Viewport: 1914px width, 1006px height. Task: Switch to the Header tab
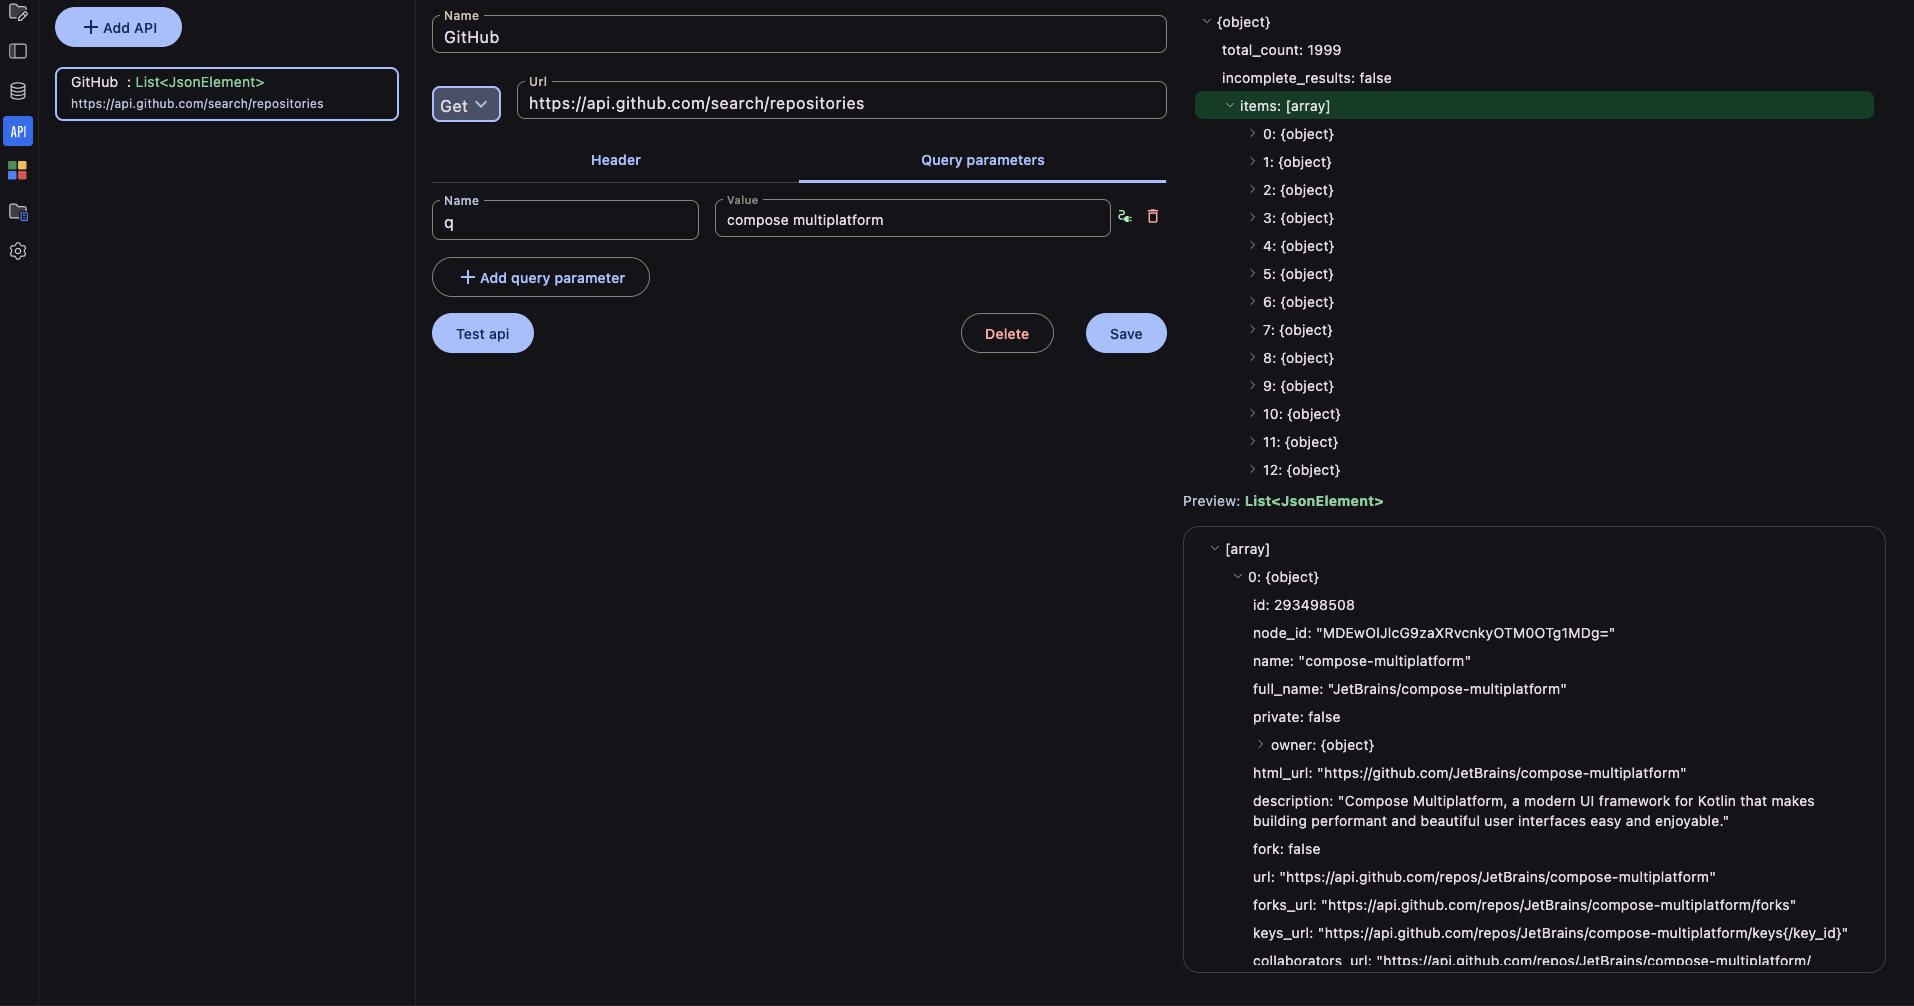[615, 160]
